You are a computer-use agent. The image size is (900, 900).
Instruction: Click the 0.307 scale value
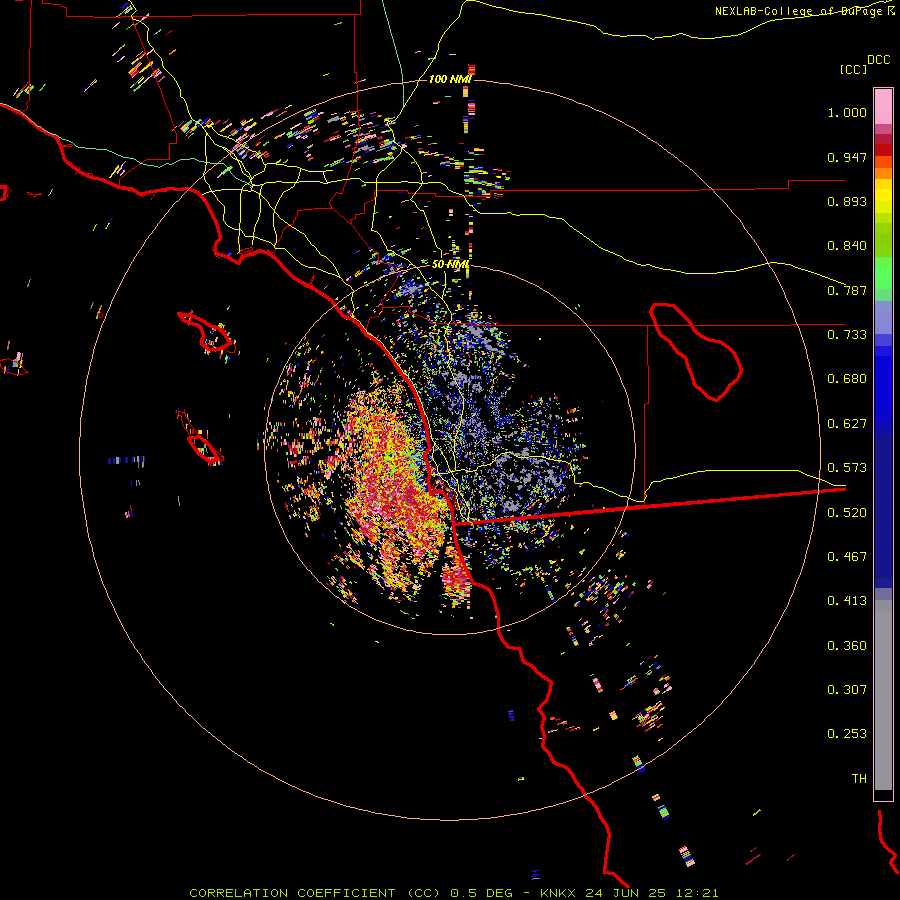point(847,690)
